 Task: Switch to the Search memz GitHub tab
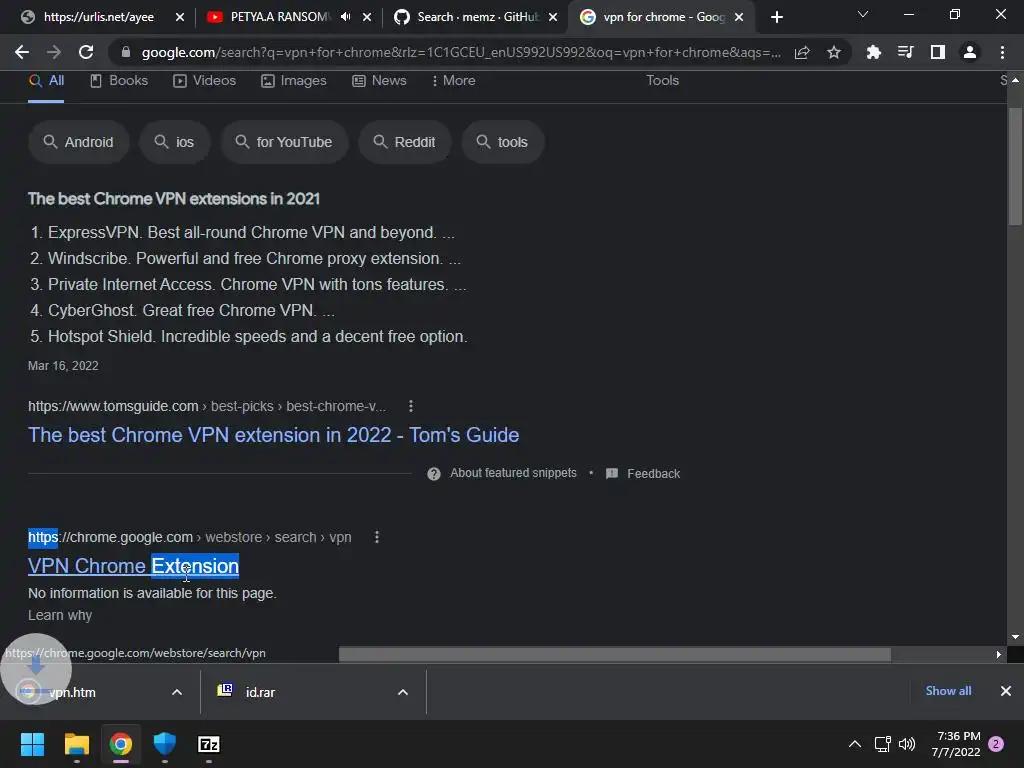477,17
